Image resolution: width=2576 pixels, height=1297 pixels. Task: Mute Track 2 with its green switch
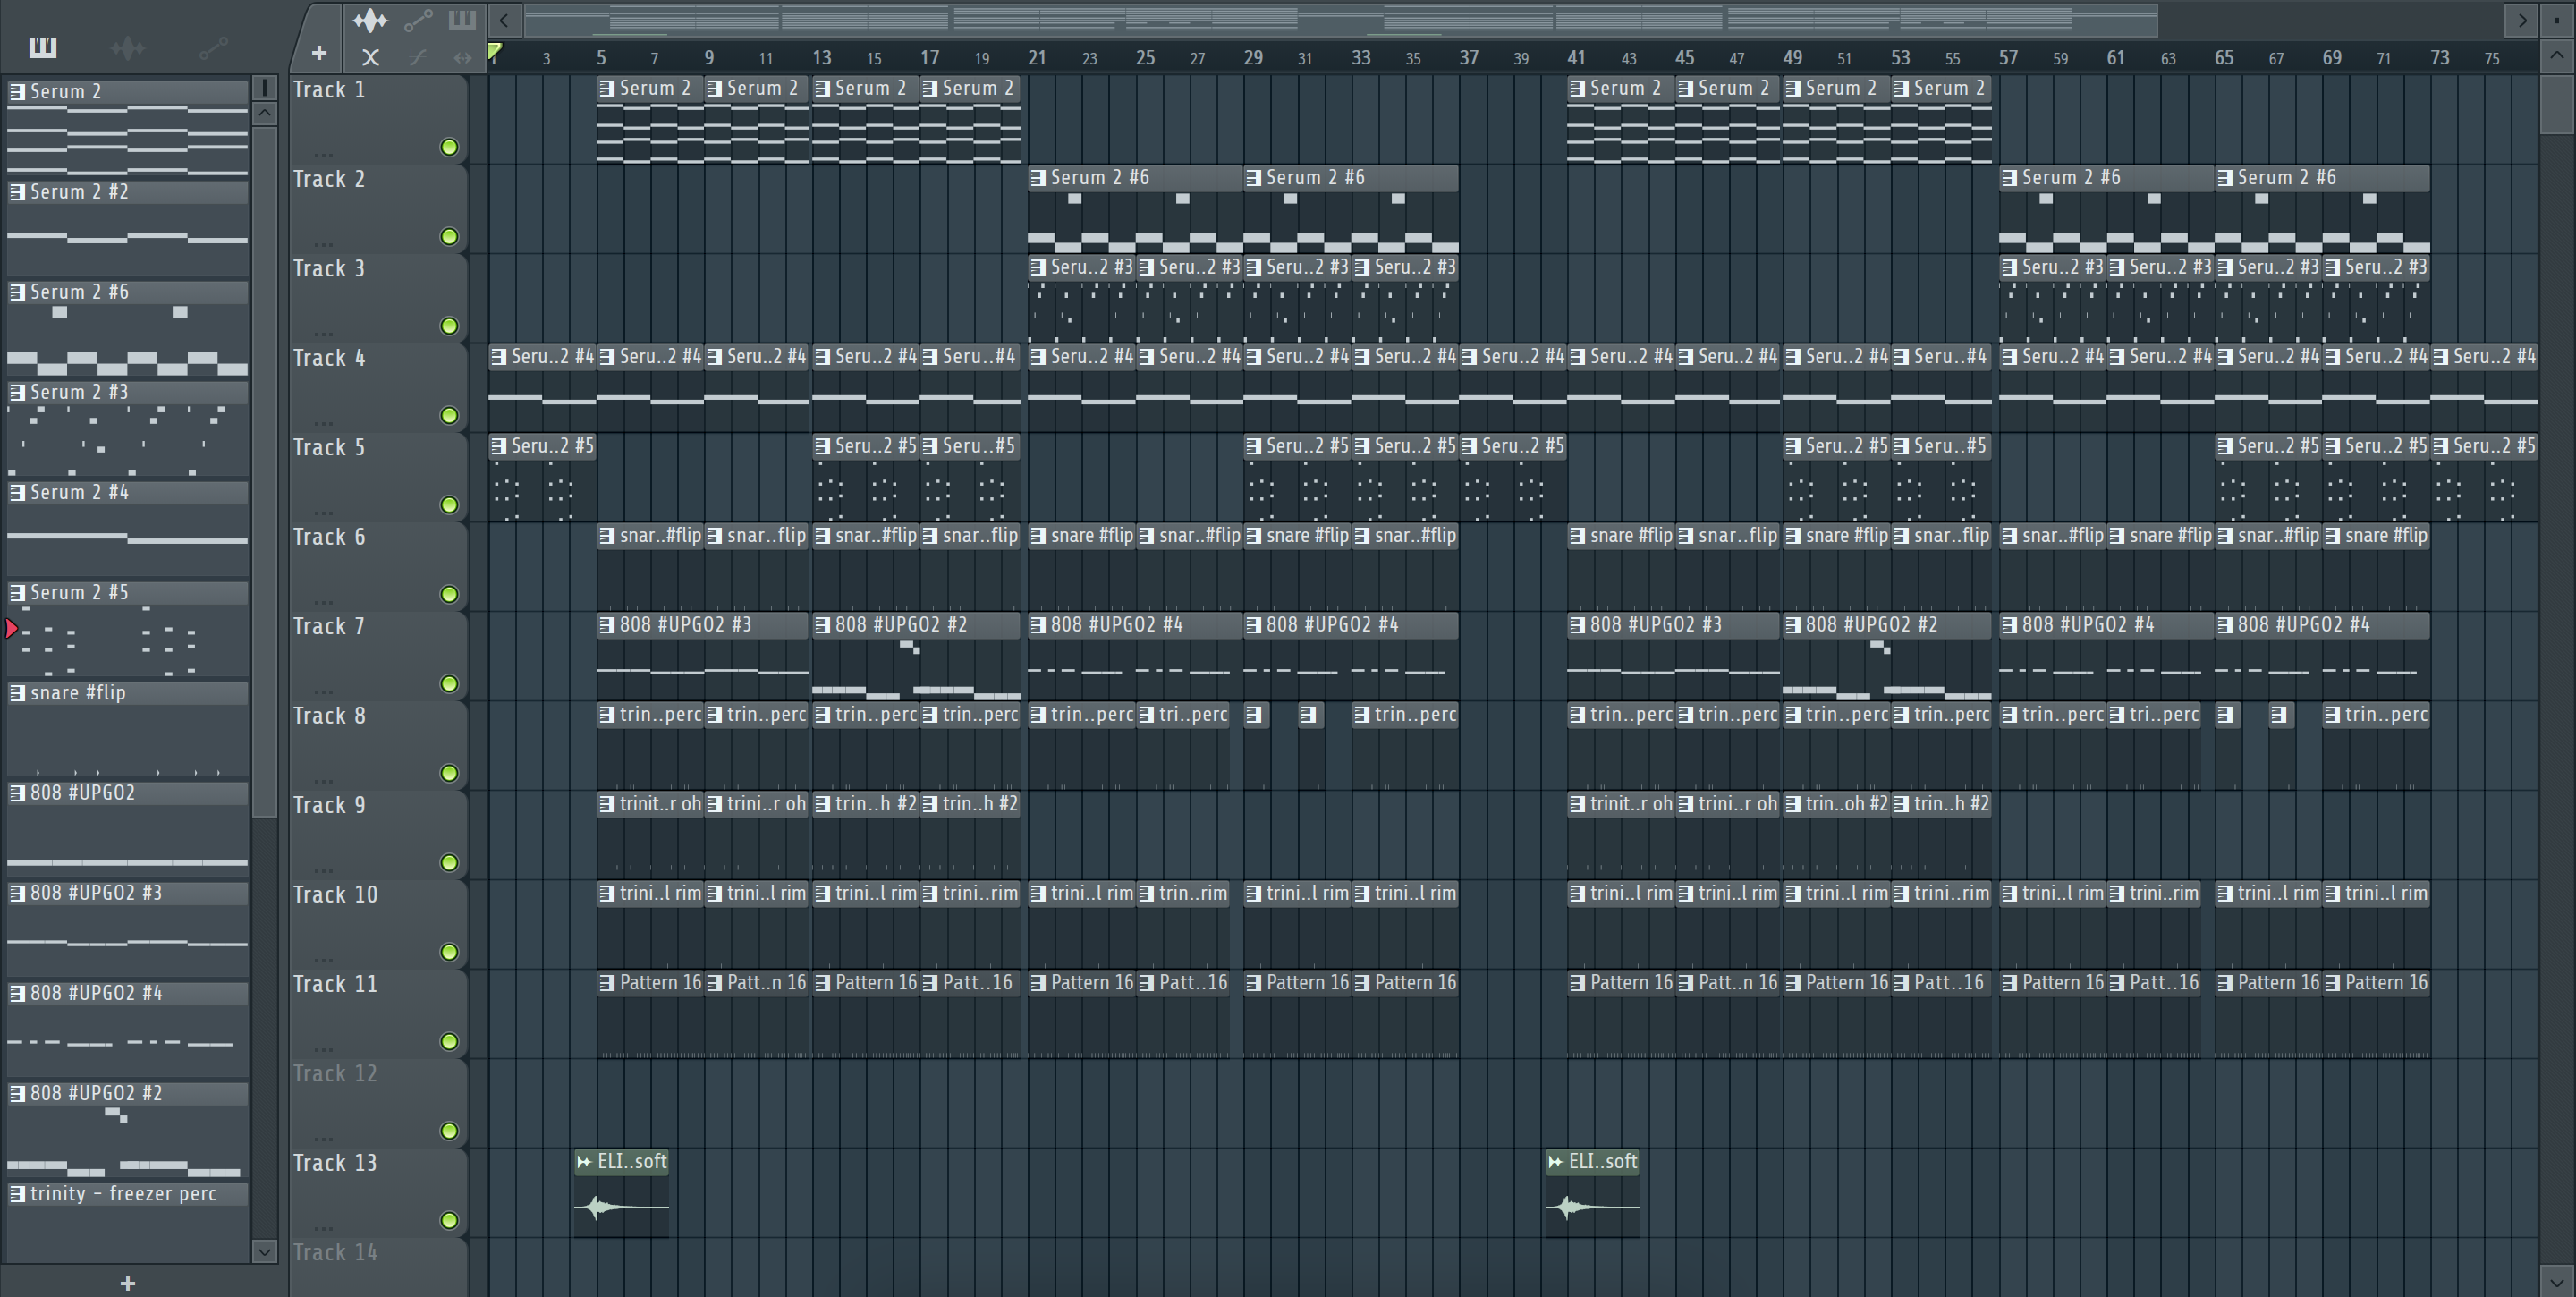click(x=450, y=237)
